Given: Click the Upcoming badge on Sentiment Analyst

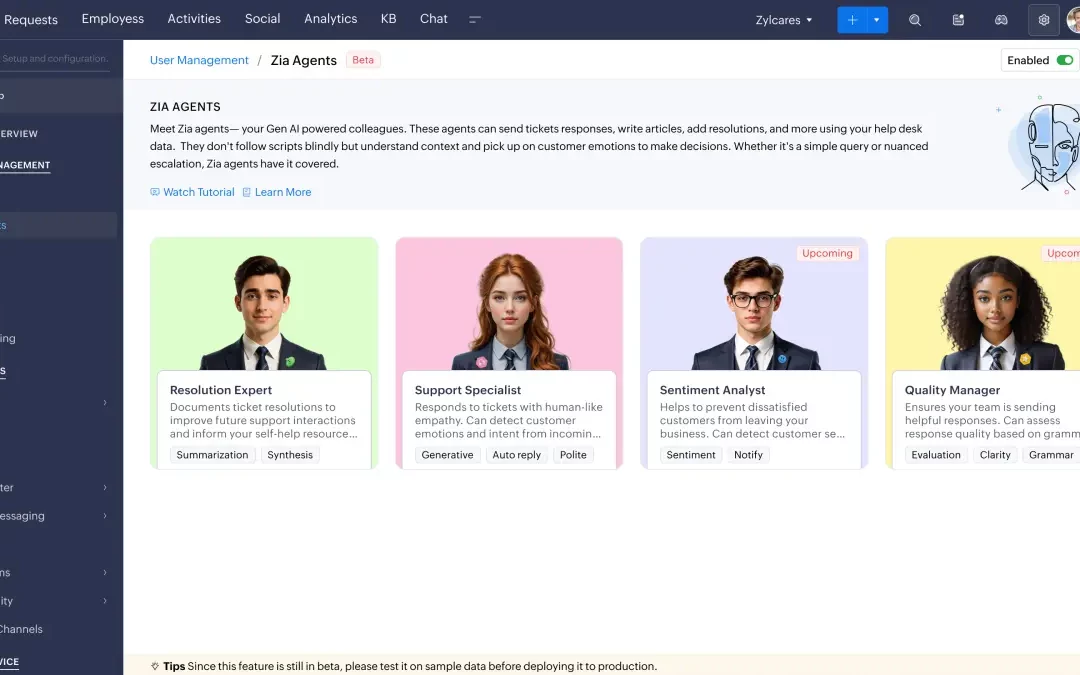Looking at the screenshot, I should click(x=827, y=253).
